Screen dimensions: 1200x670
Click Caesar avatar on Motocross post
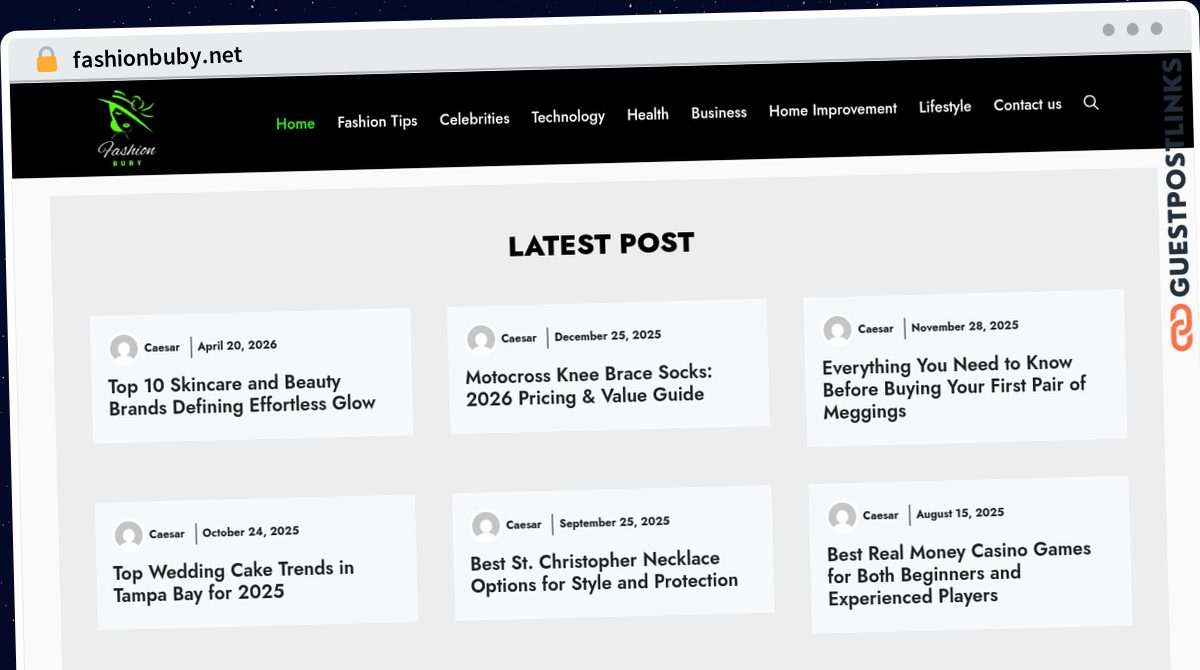481,339
